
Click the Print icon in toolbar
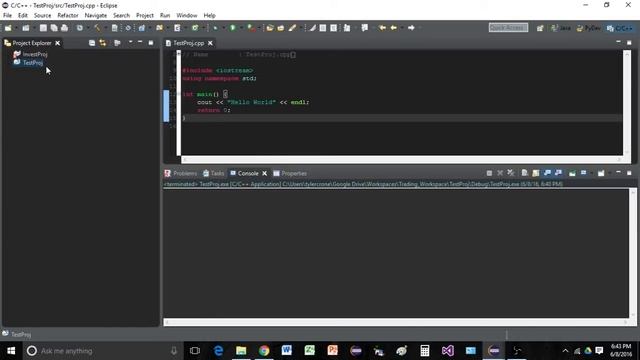coord(64,28)
